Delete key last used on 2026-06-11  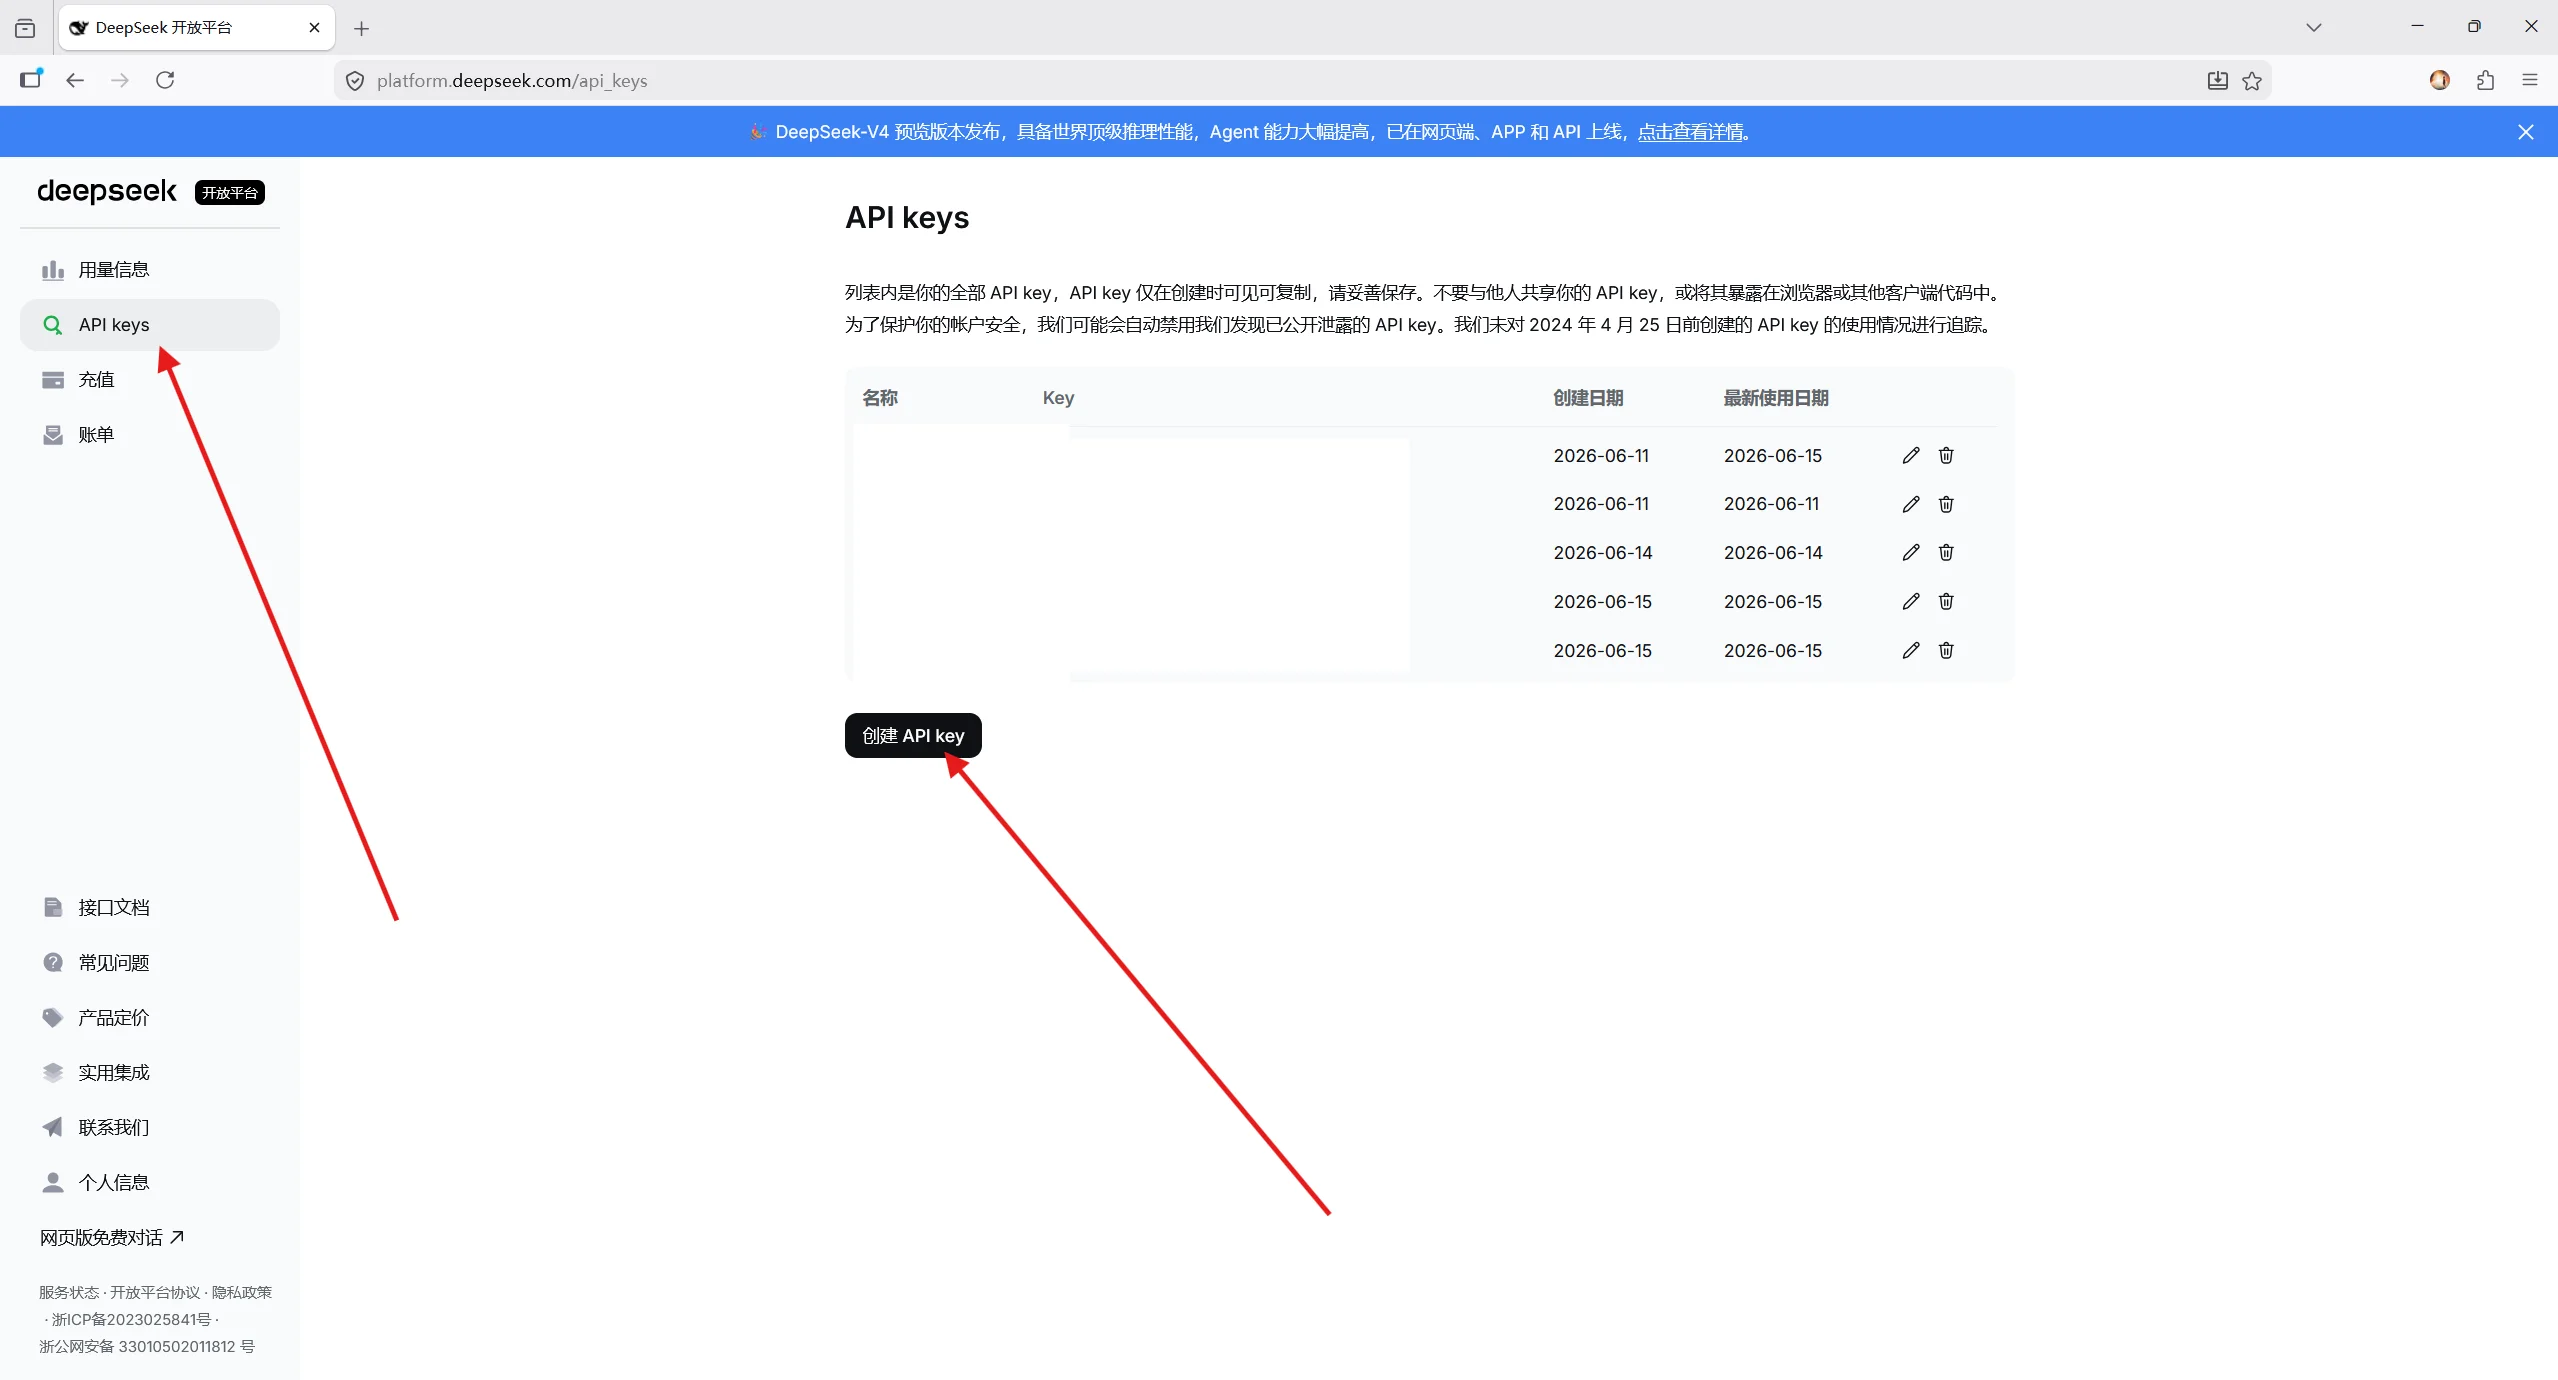(1946, 504)
